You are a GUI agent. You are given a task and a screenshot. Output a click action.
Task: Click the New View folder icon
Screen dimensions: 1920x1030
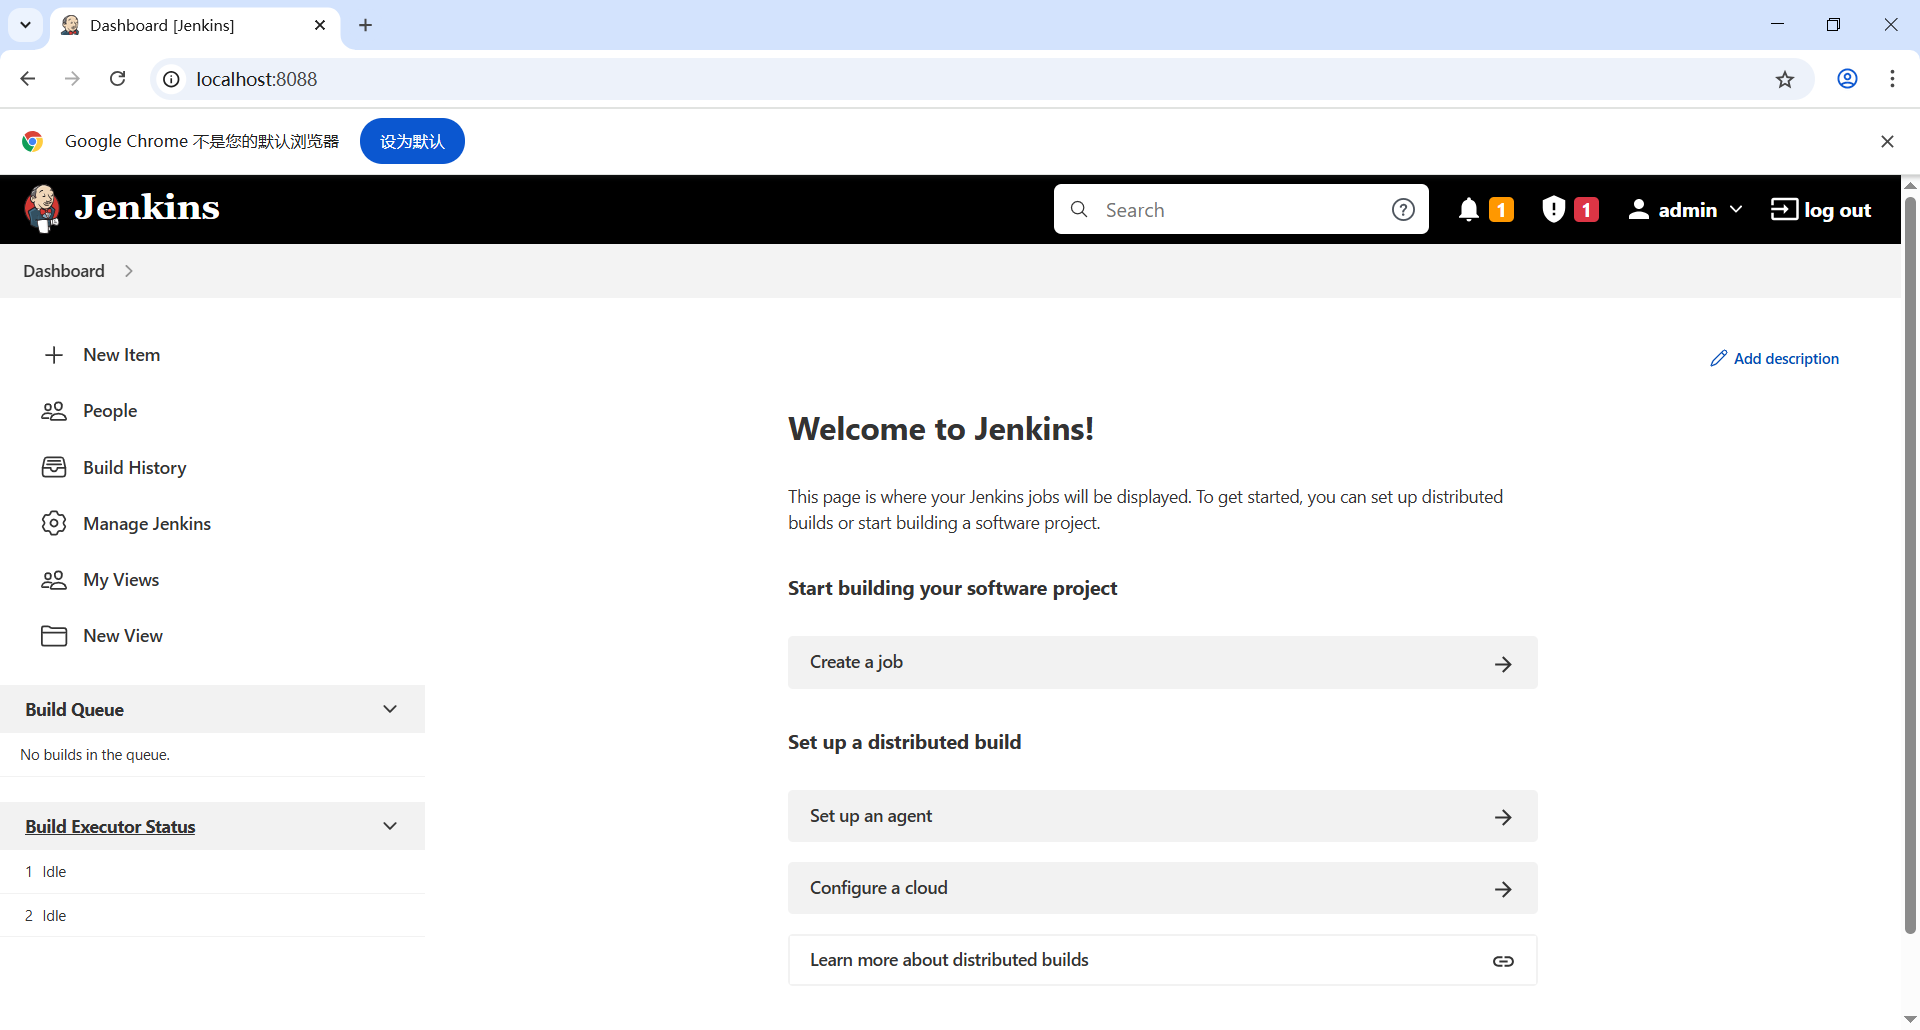click(x=54, y=636)
